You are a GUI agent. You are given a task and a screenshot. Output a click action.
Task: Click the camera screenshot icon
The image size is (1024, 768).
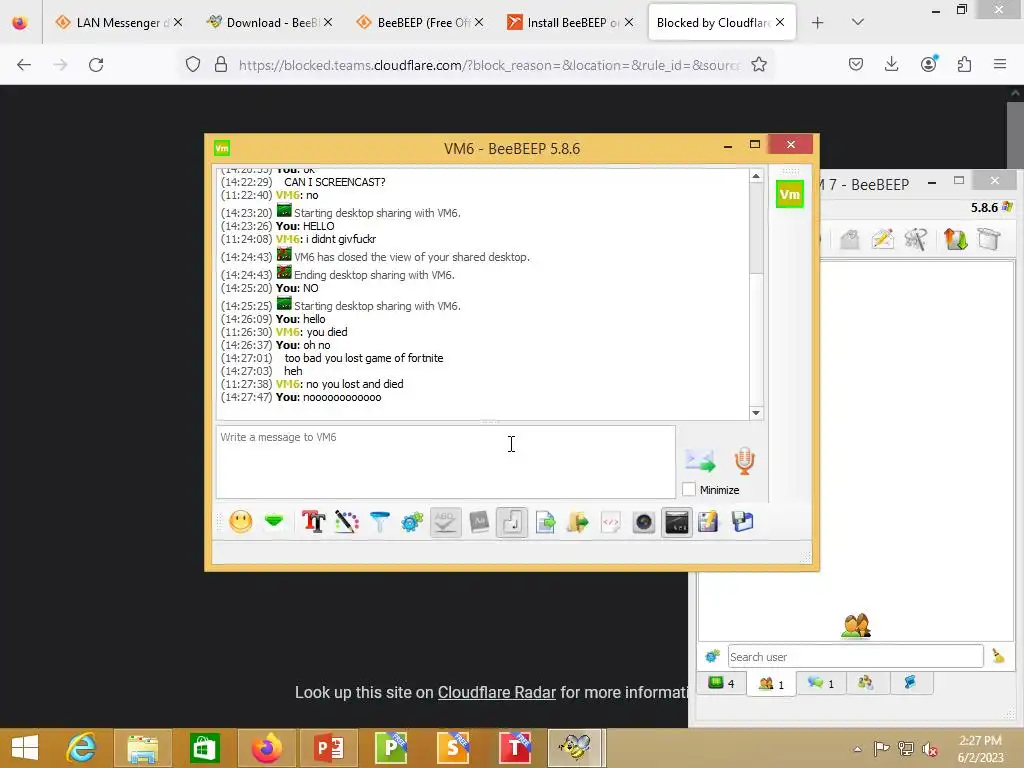click(643, 522)
